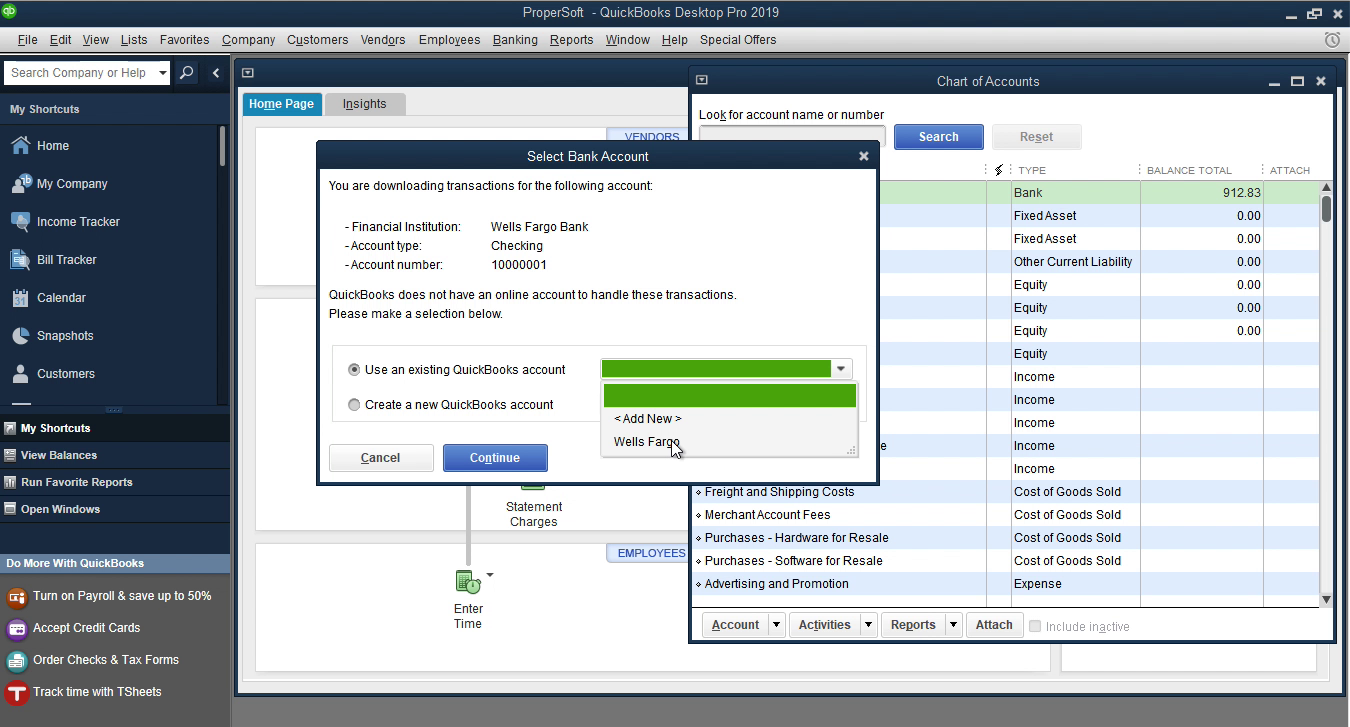Viewport: 1350px width, 727px height.
Task: Click the Attach button
Action: pos(994,625)
